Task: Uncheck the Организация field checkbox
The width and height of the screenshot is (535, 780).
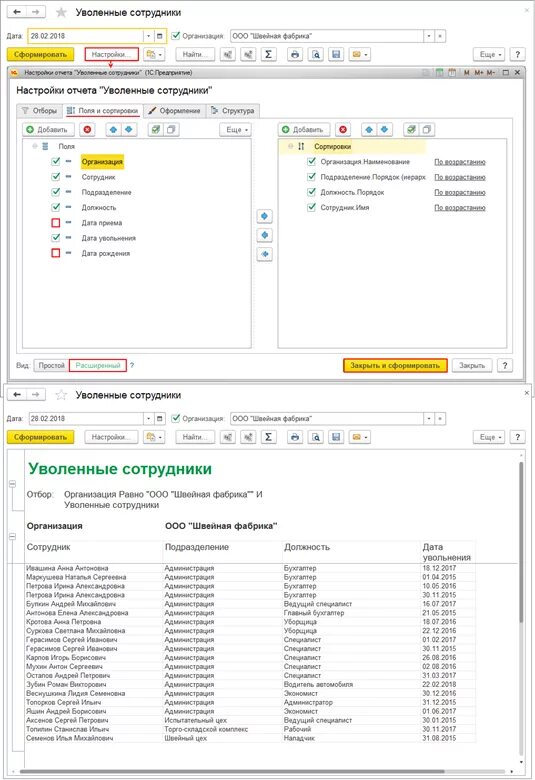Action: (56, 161)
